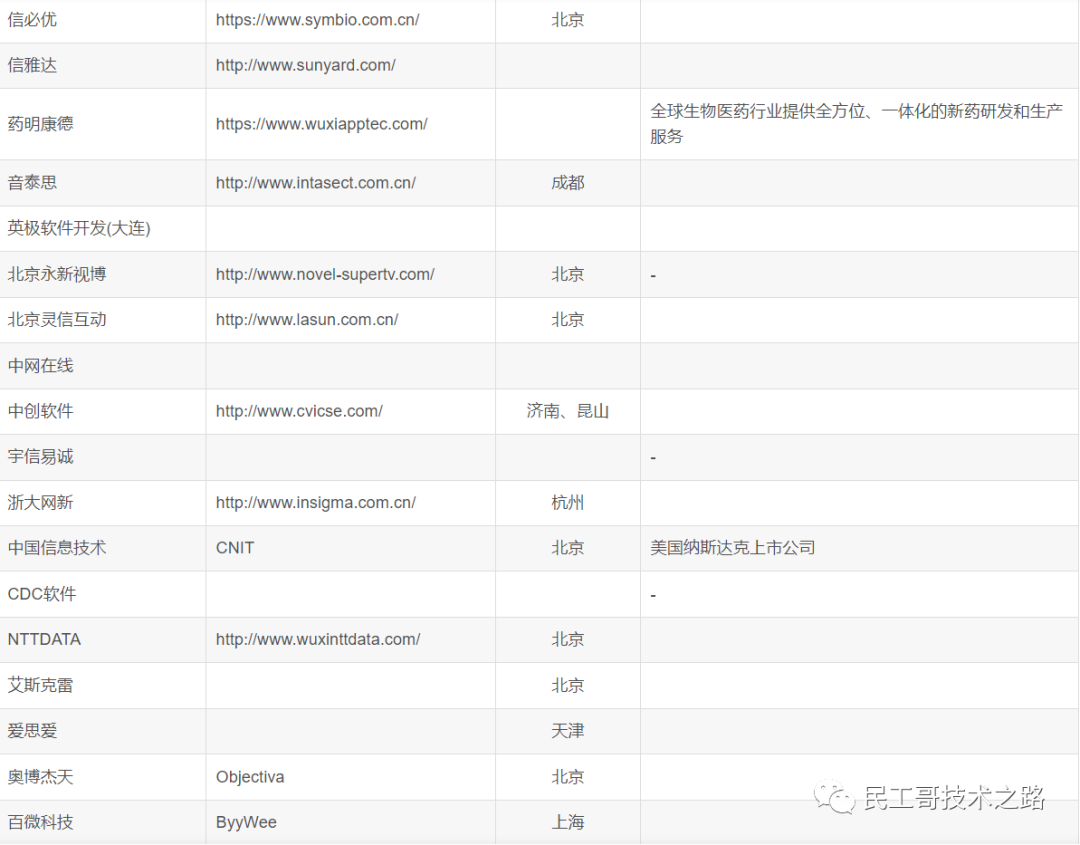Screen dimensions: 1080x845
Task: Click the 中国信息技术 company name
Action: click(56, 548)
